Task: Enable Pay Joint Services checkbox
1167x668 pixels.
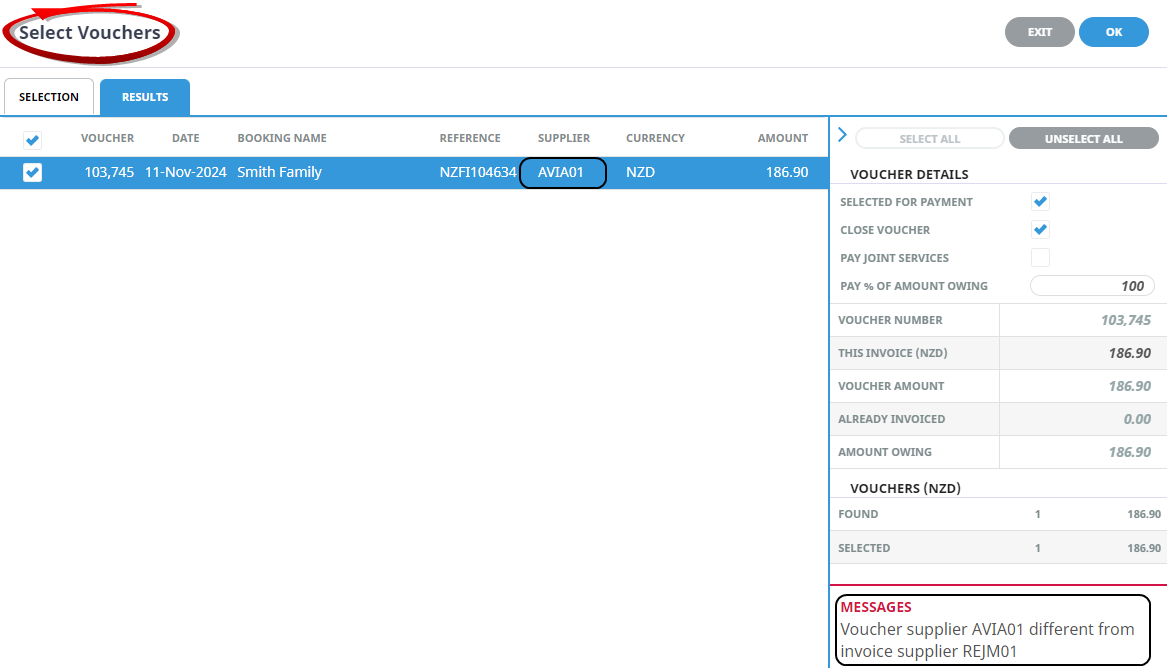Action: point(1040,258)
